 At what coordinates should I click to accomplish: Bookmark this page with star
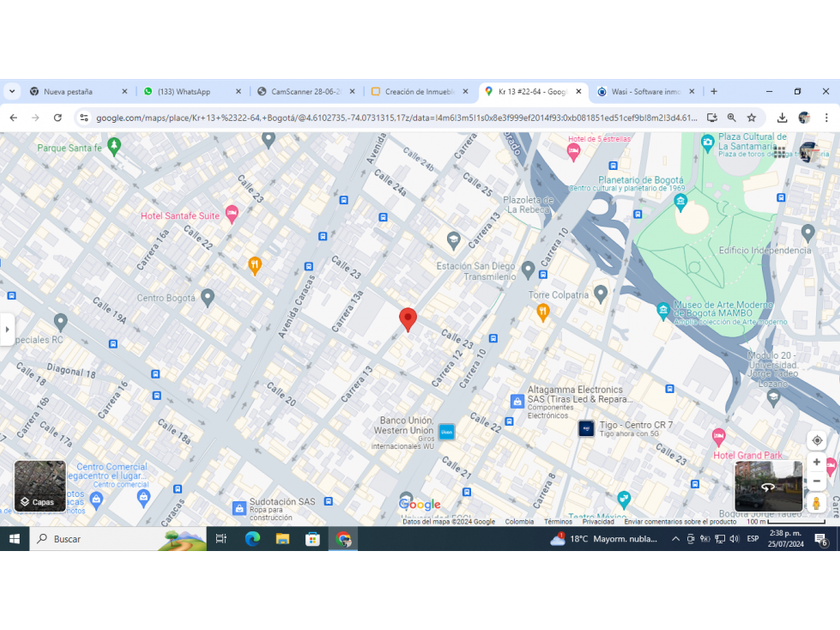[752, 118]
